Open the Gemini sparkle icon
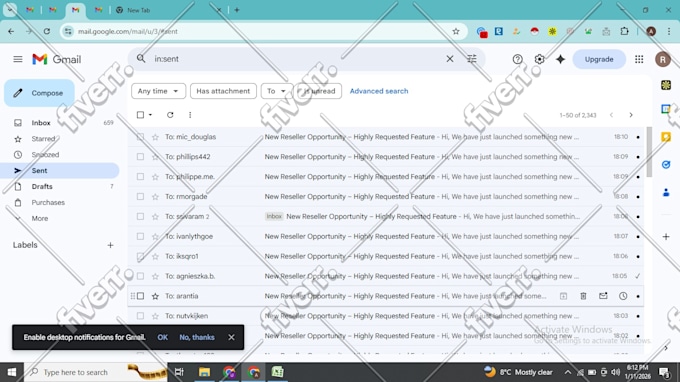Screen dimensions: 680x382 pyautogui.click(x=560, y=59)
